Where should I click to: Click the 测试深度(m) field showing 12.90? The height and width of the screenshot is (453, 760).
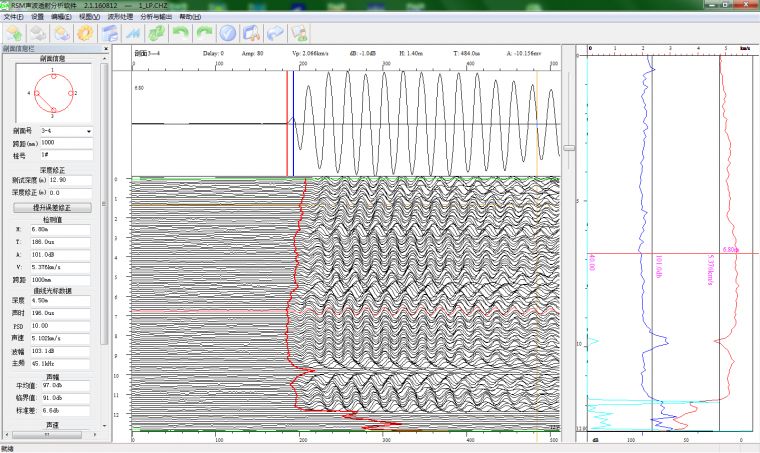coord(69,180)
